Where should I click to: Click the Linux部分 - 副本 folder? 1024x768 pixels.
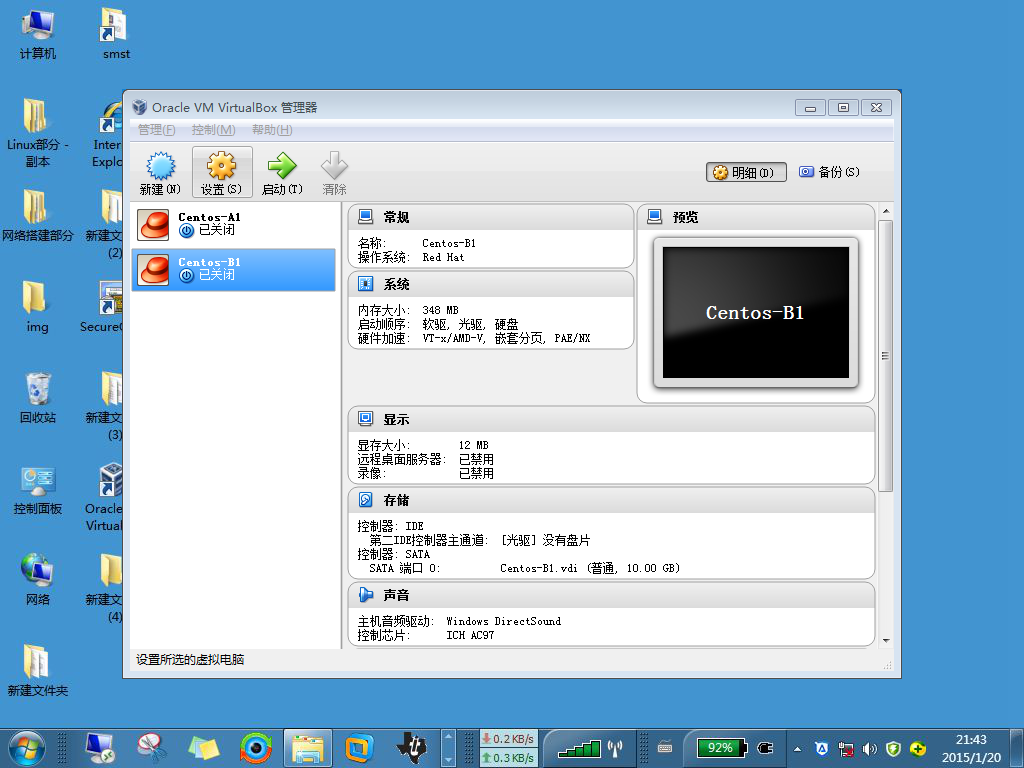(37, 134)
